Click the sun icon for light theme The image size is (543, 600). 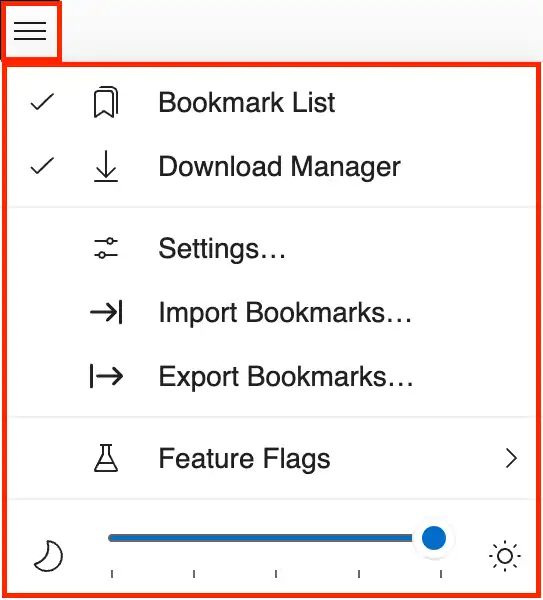505,556
